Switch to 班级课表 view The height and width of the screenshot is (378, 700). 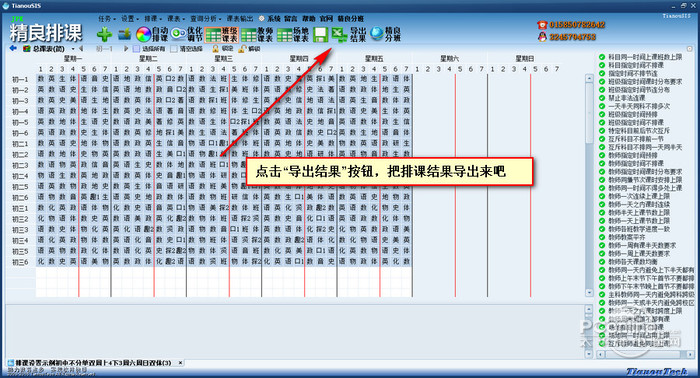[221, 34]
